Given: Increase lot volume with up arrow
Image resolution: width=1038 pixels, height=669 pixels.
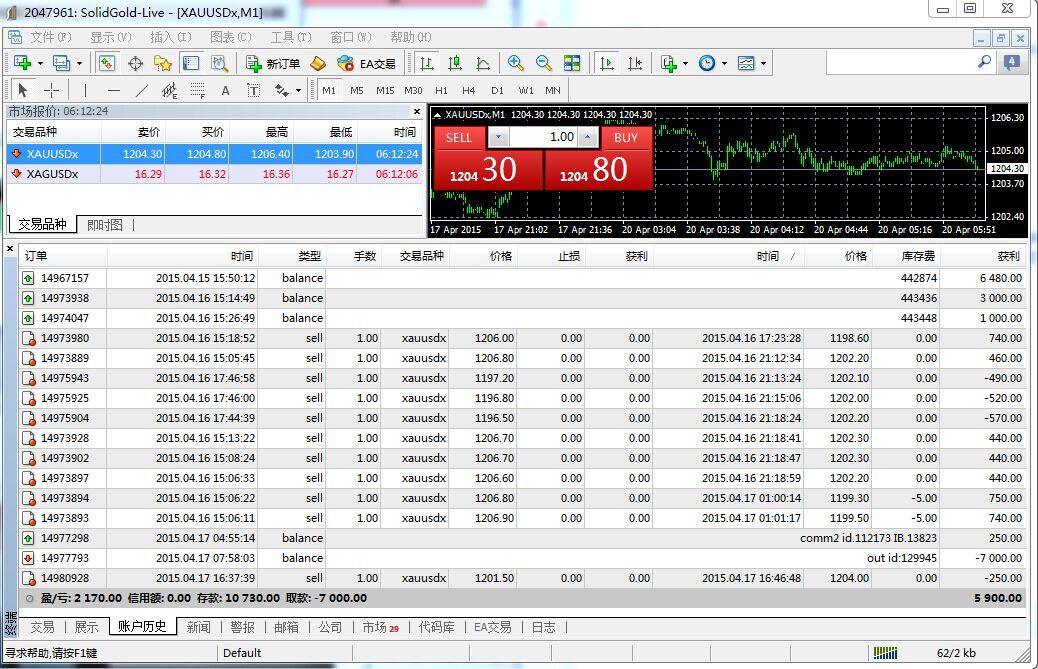Looking at the screenshot, I should (x=588, y=138).
